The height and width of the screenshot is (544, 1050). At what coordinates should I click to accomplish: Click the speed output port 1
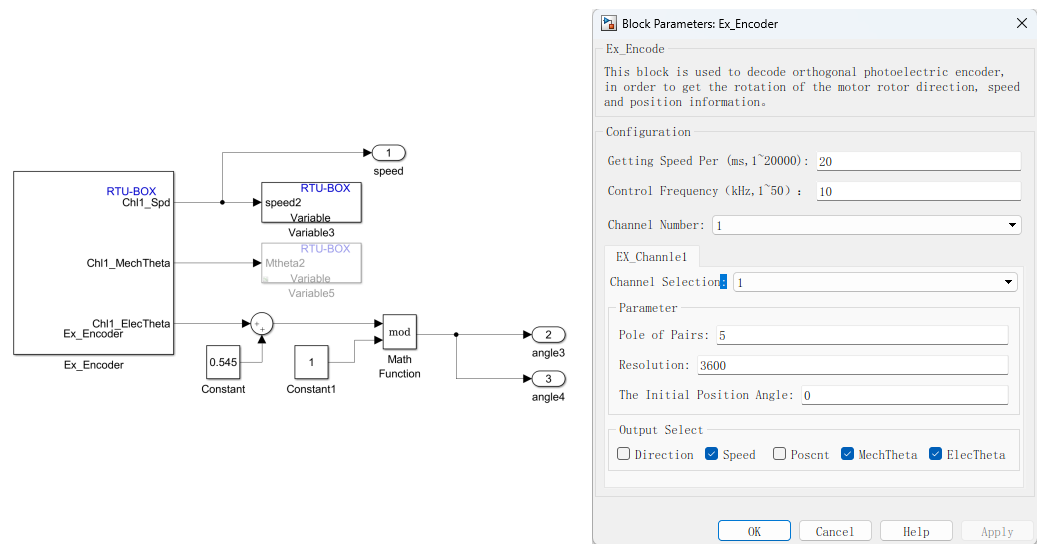tap(389, 153)
